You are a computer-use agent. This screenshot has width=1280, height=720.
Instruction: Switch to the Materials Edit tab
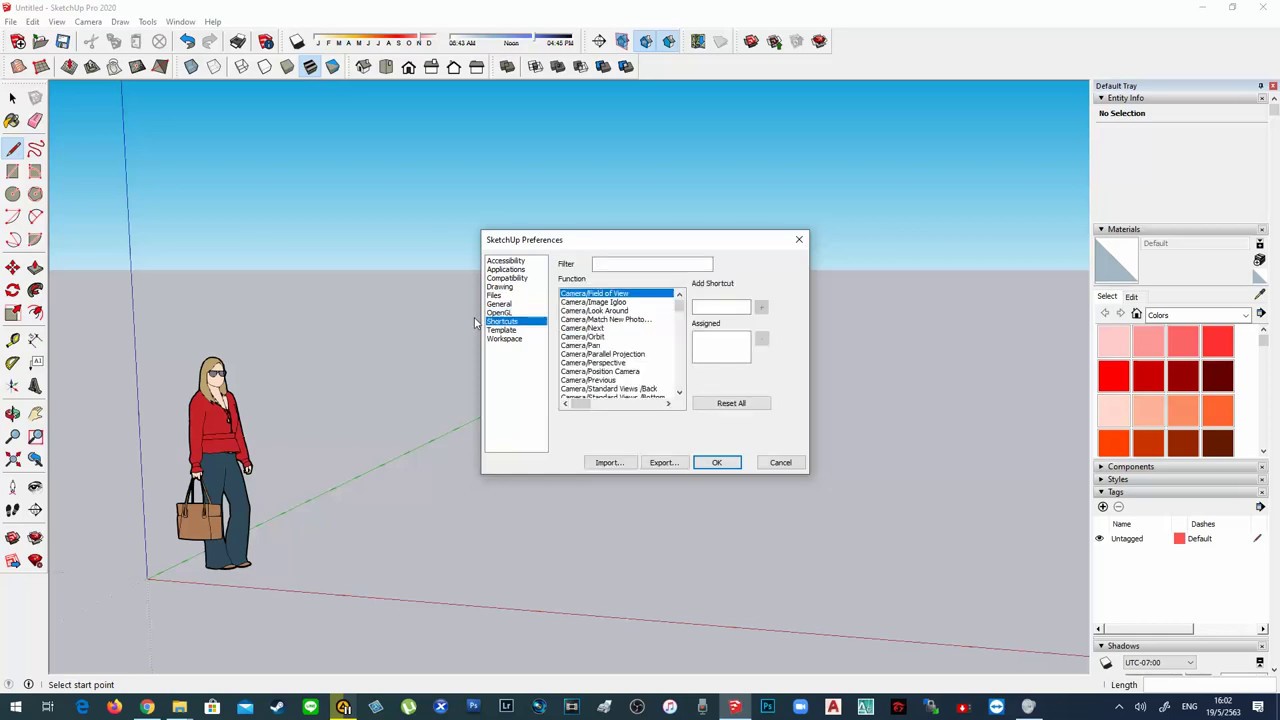1131,297
